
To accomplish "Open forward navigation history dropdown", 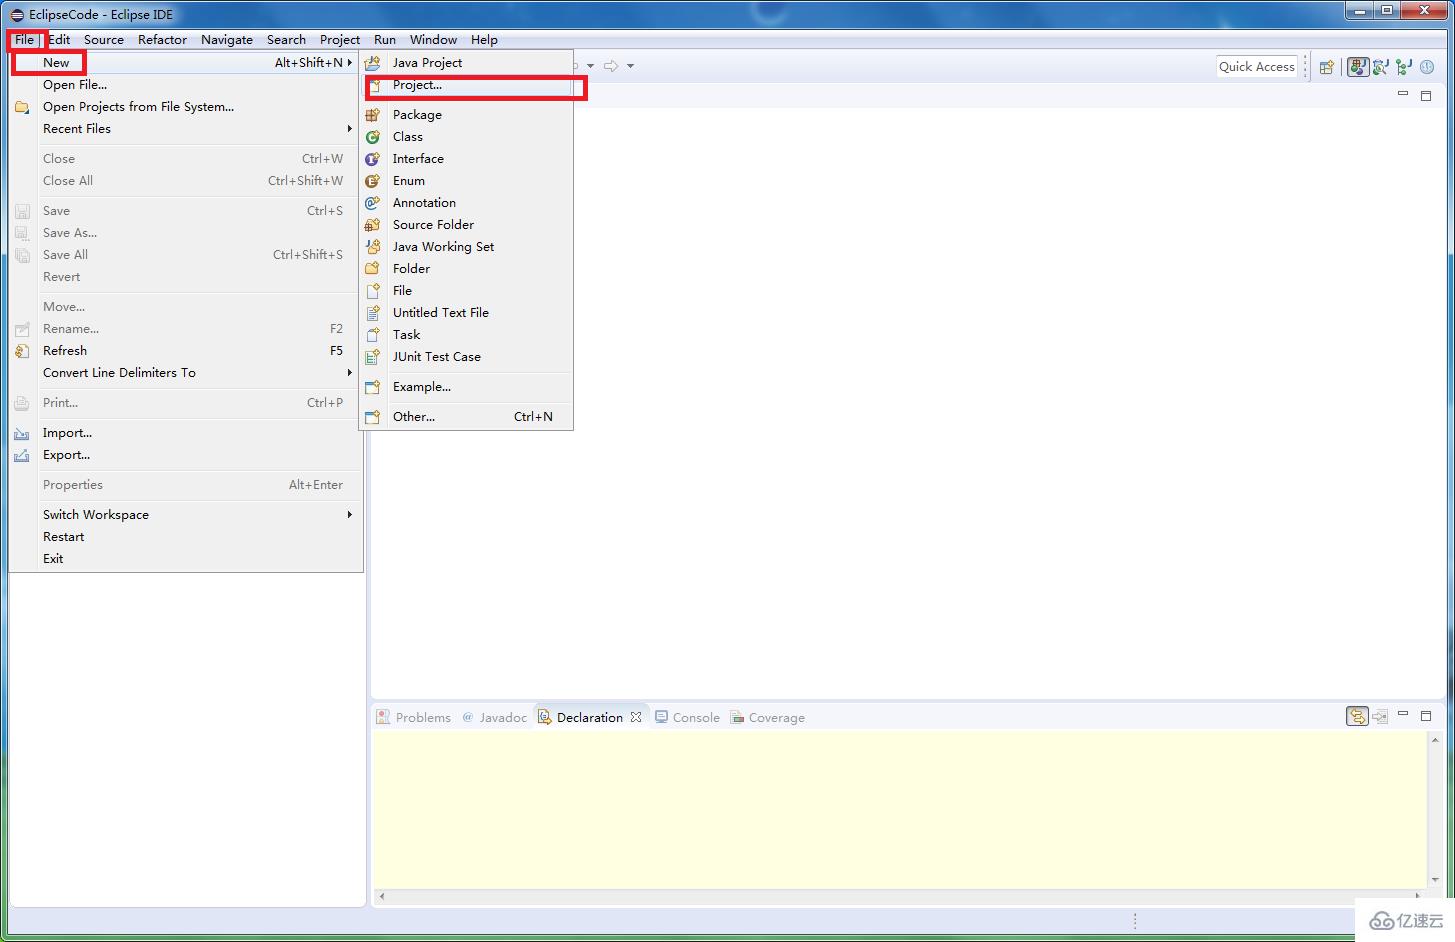I will [x=630, y=66].
